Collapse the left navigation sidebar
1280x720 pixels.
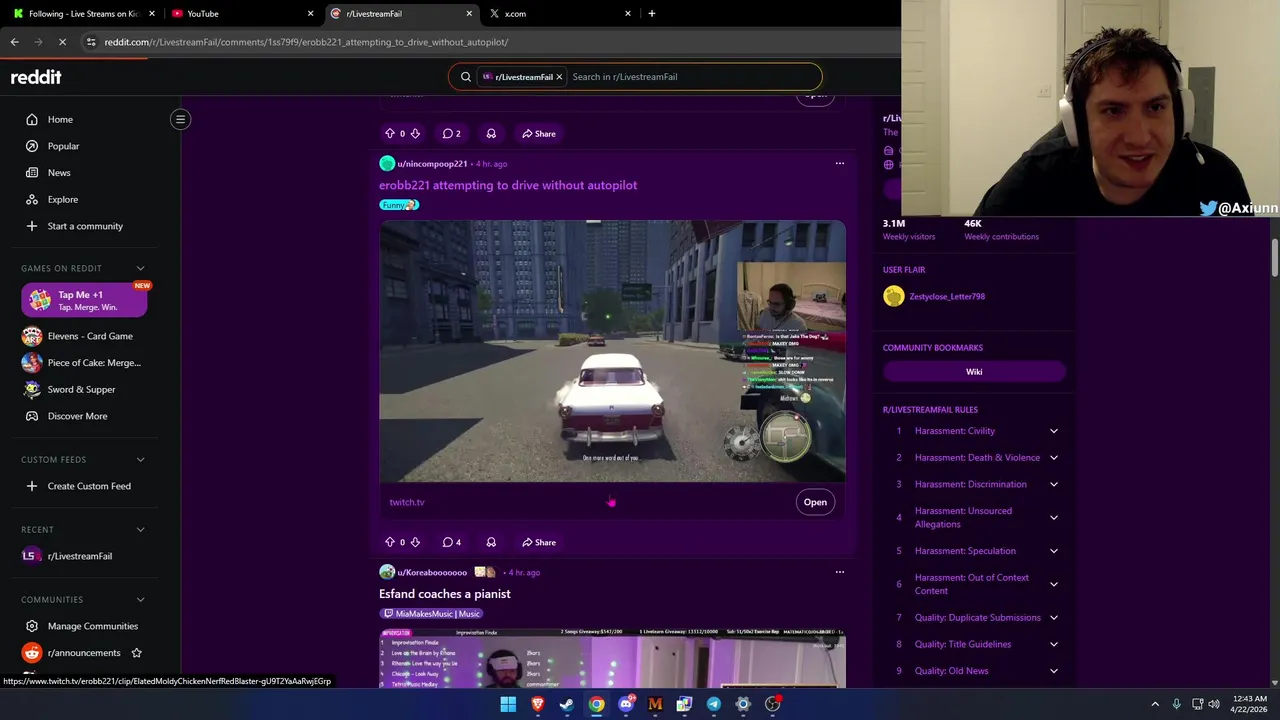180,120
